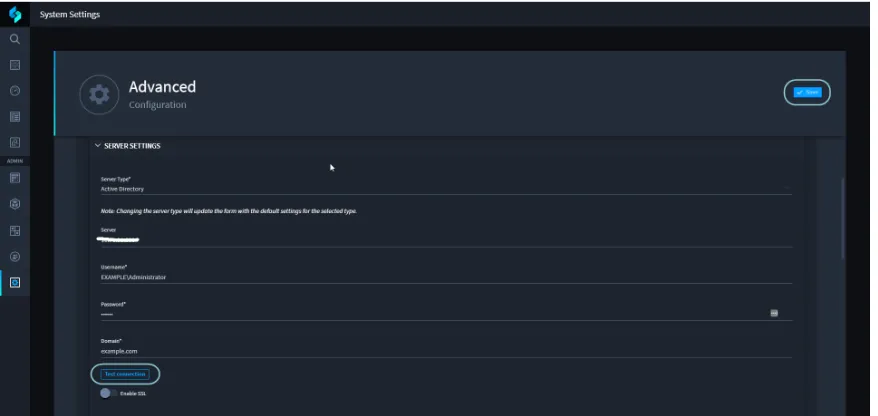Click the Advanced heading text
This screenshot has height=416, width=878.
pyautogui.click(x=162, y=87)
